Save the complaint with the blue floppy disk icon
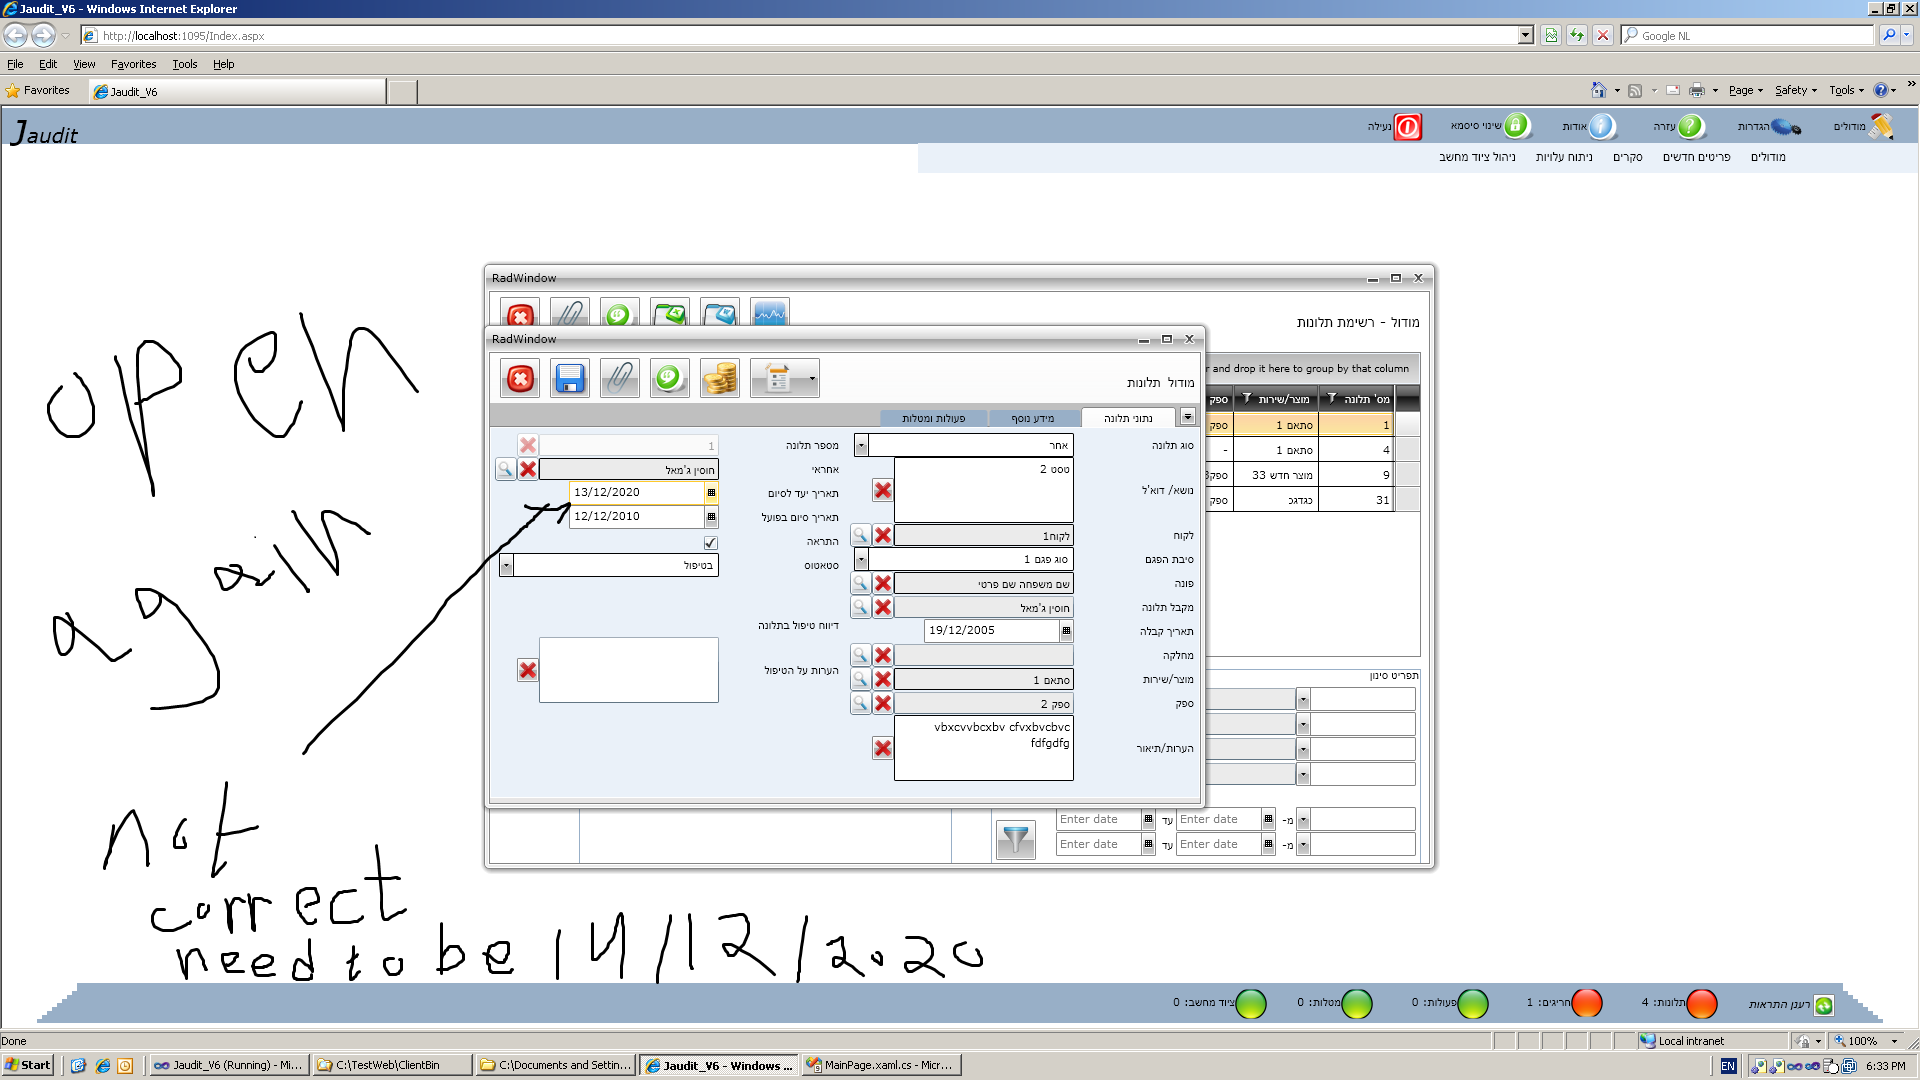1920x1080 pixels. pos(570,379)
